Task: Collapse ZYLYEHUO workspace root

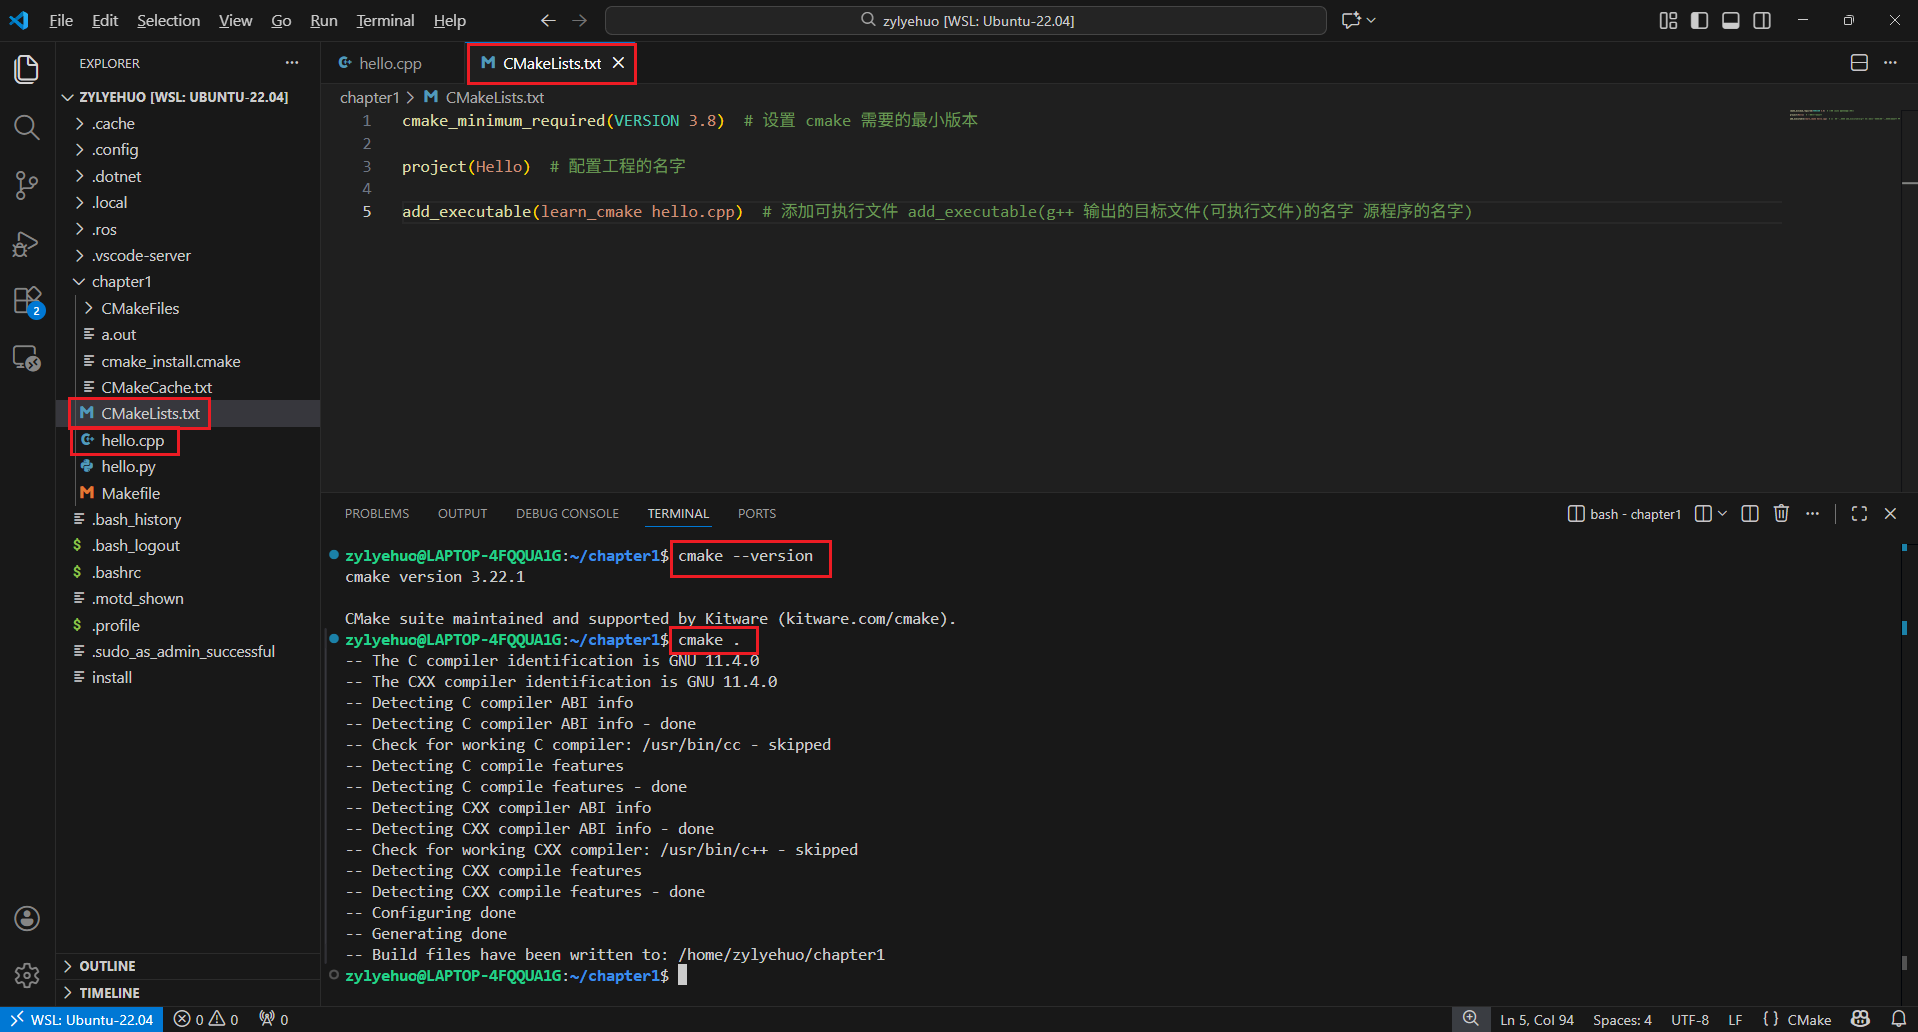Action: [x=188, y=97]
